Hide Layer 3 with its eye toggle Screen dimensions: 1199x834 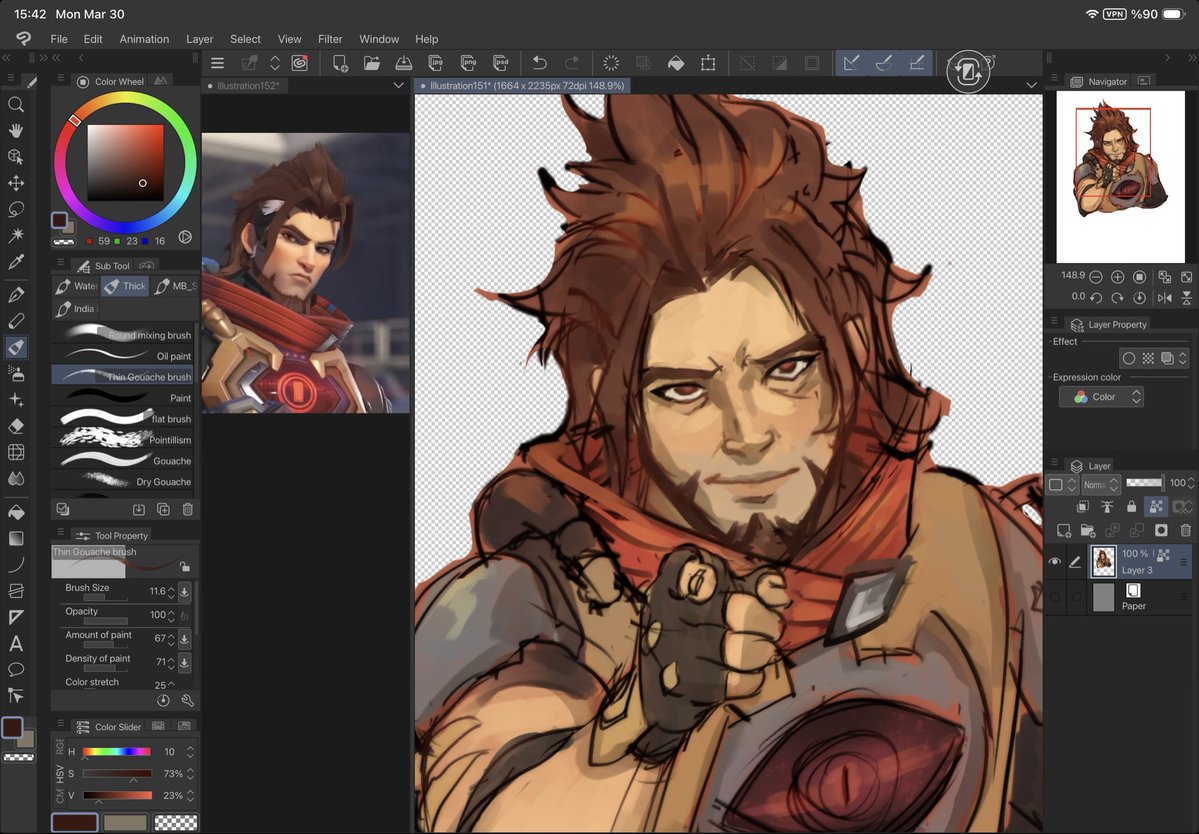click(x=1055, y=562)
